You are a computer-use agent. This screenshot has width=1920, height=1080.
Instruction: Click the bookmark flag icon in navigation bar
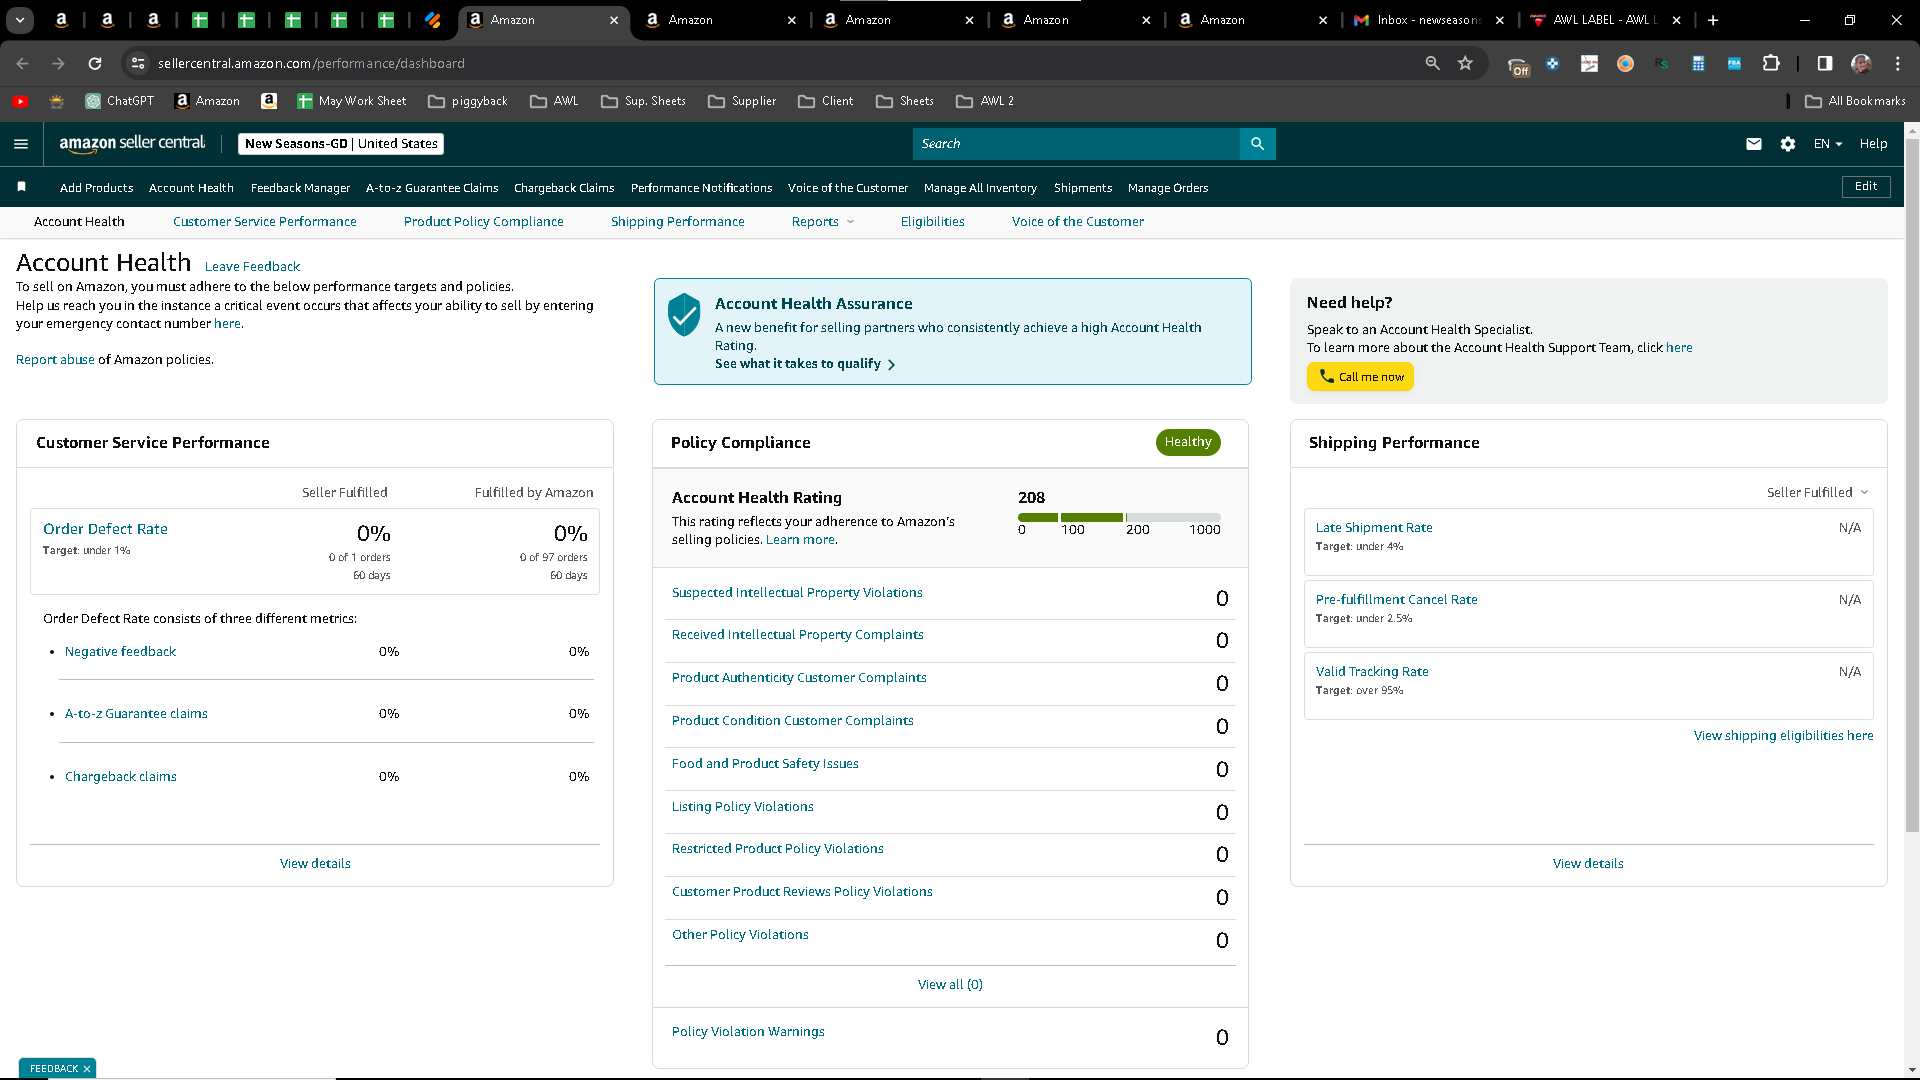(21, 187)
